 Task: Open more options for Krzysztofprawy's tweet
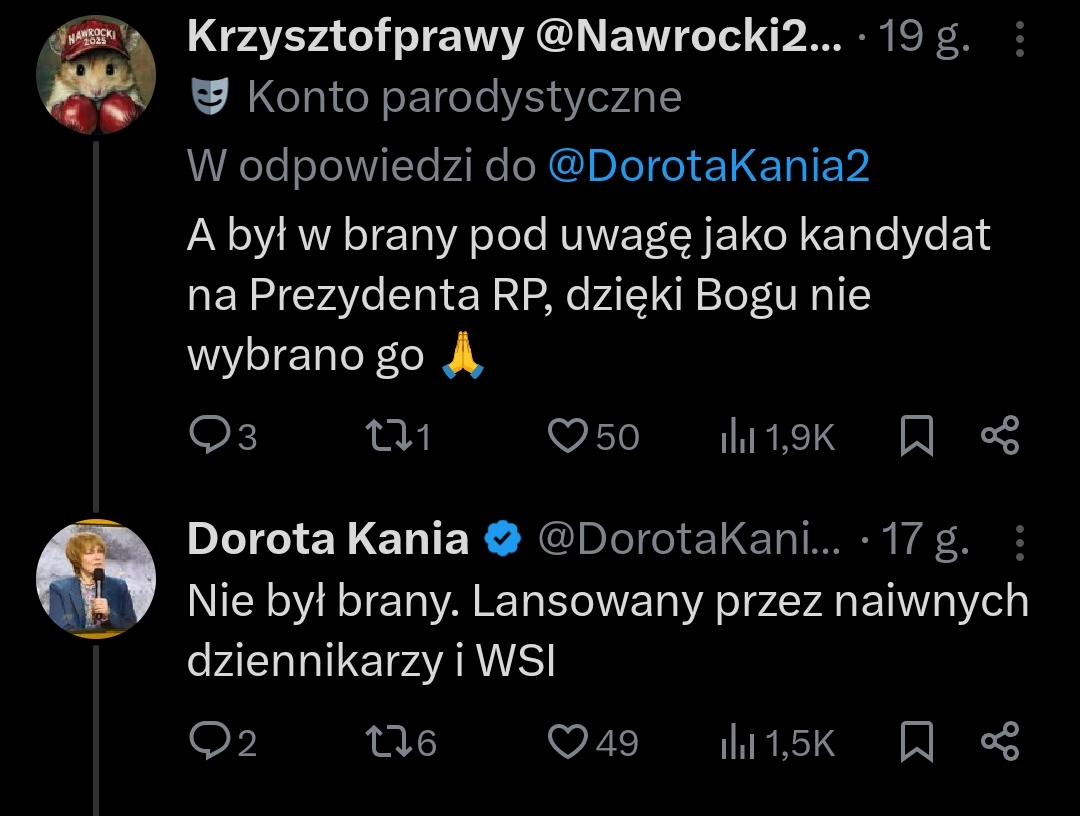(1019, 41)
